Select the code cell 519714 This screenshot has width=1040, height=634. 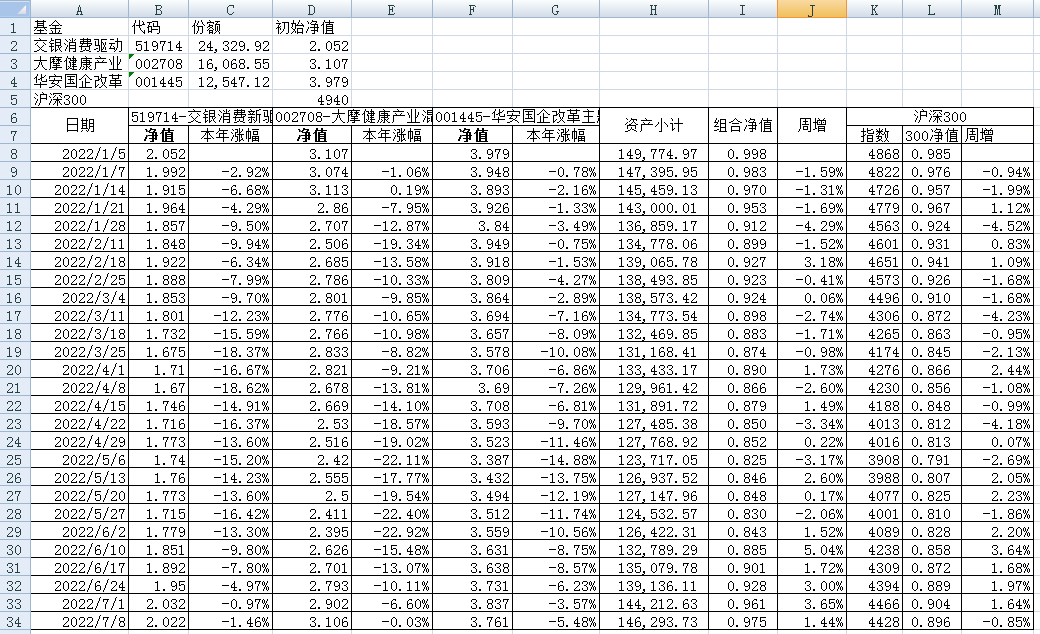pos(159,46)
